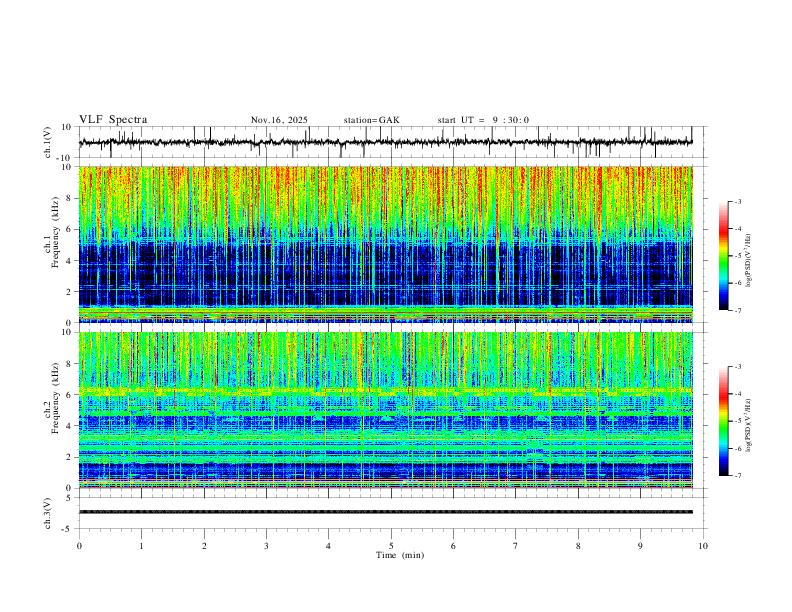Image resolution: width=792 pixels, height=612 pixels.
Task: Click the ch.2 spectrogram panel
Action: [385, 410]
